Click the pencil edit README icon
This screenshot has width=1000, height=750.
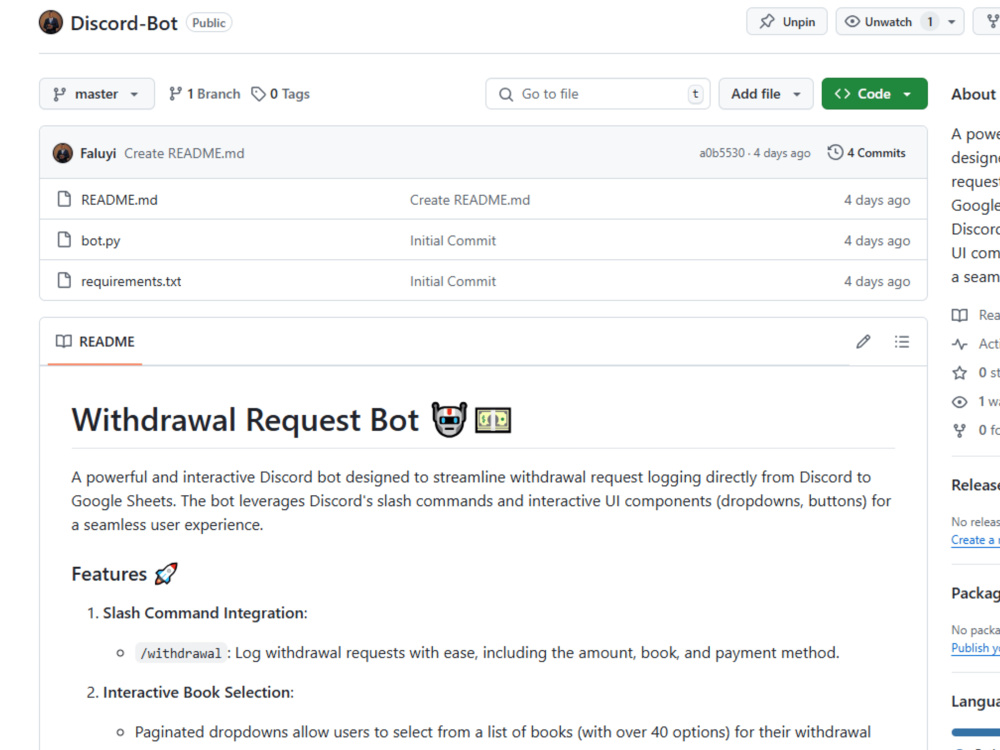tap(863, 342)
